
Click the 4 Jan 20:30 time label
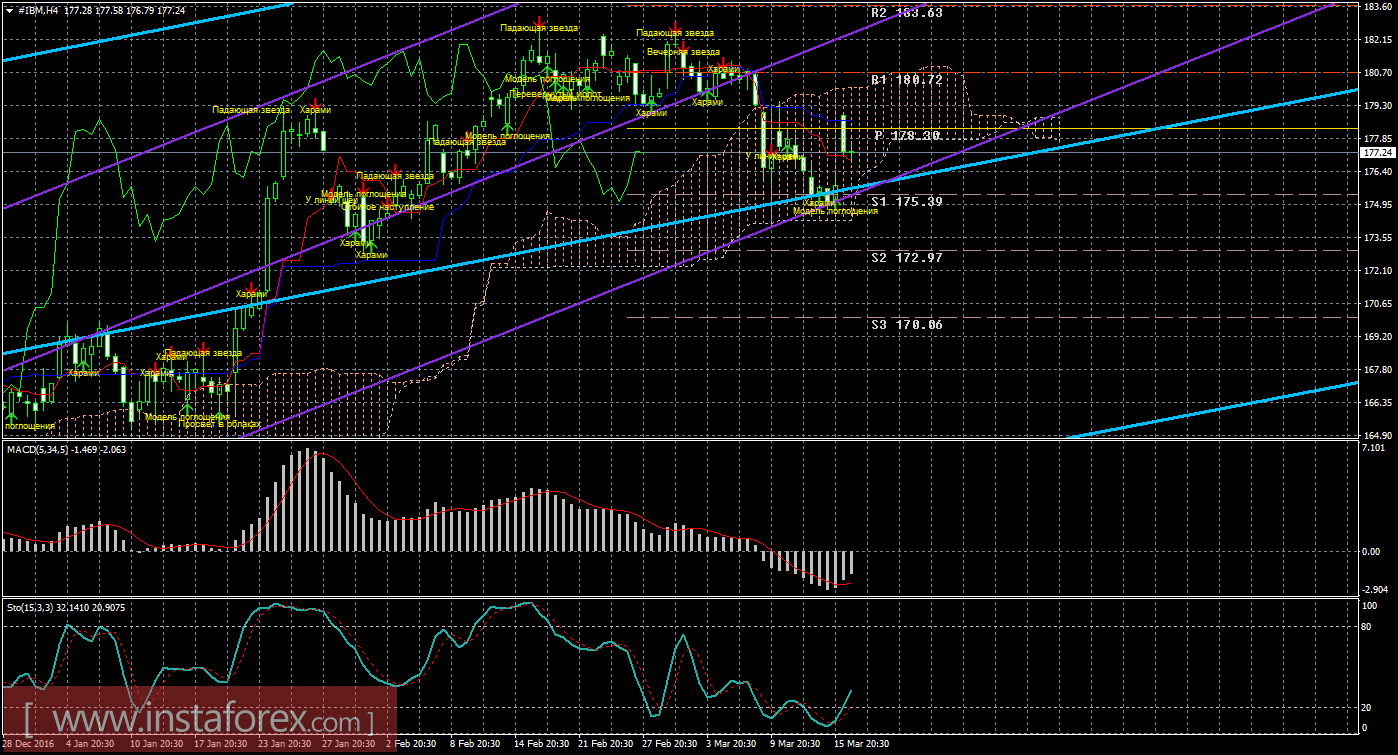click(x=89, y=745)
